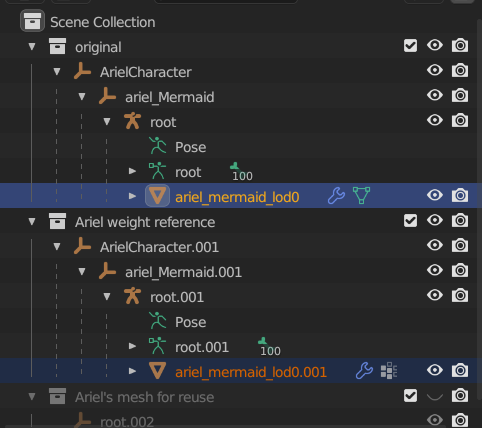Select the root.001 armature data entry
This screenshot has width=482, height=428.
pos(202,347)
